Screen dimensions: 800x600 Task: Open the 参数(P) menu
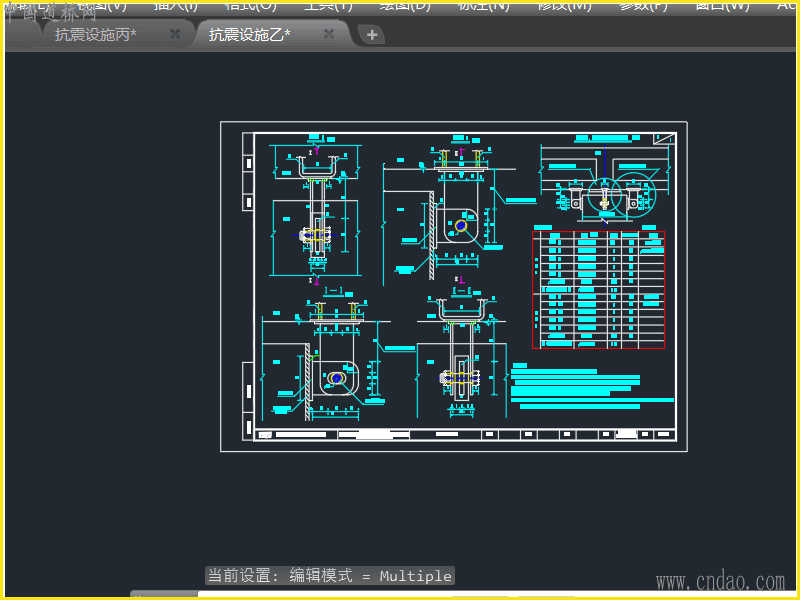643,5
